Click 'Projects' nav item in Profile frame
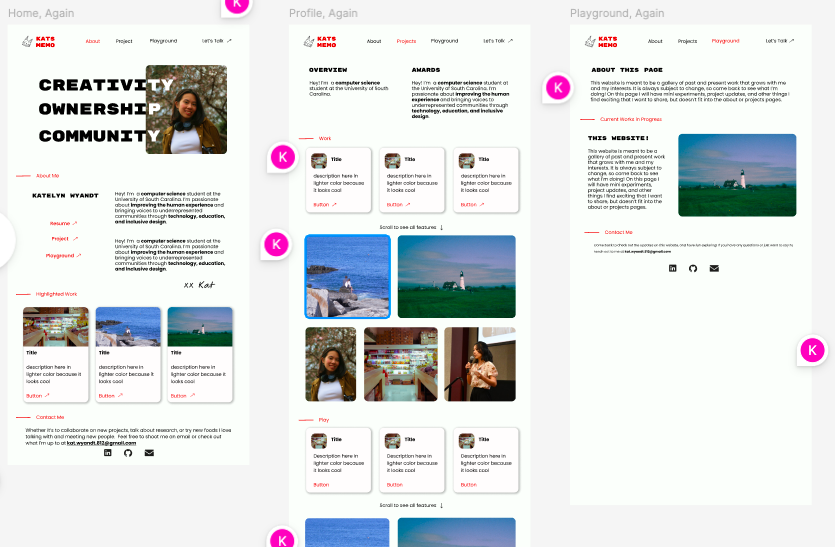 [406, 41]
